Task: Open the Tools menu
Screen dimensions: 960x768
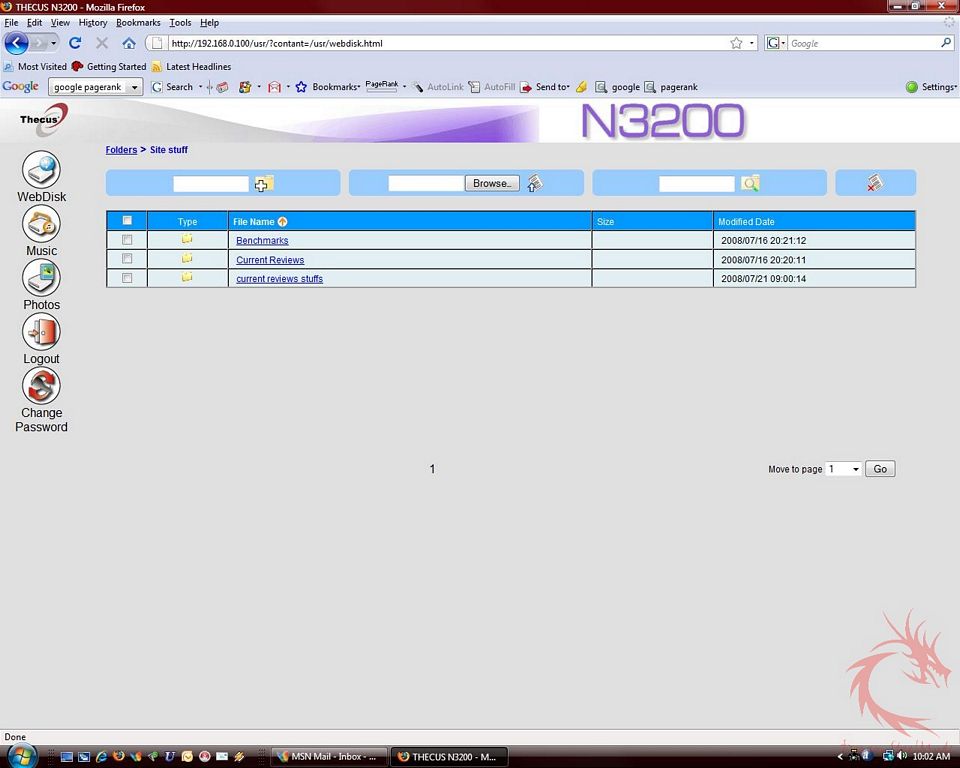Action: (x=180, y=23)
